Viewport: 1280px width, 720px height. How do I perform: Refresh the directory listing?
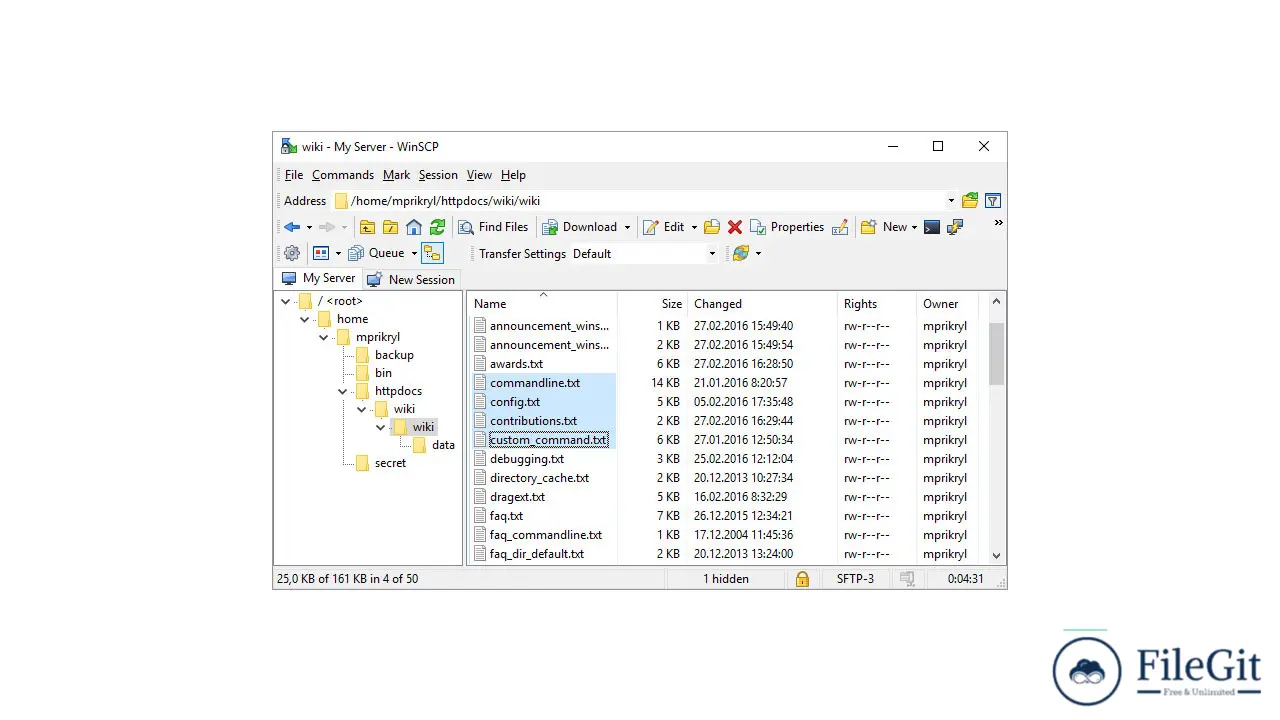[437, 227]
